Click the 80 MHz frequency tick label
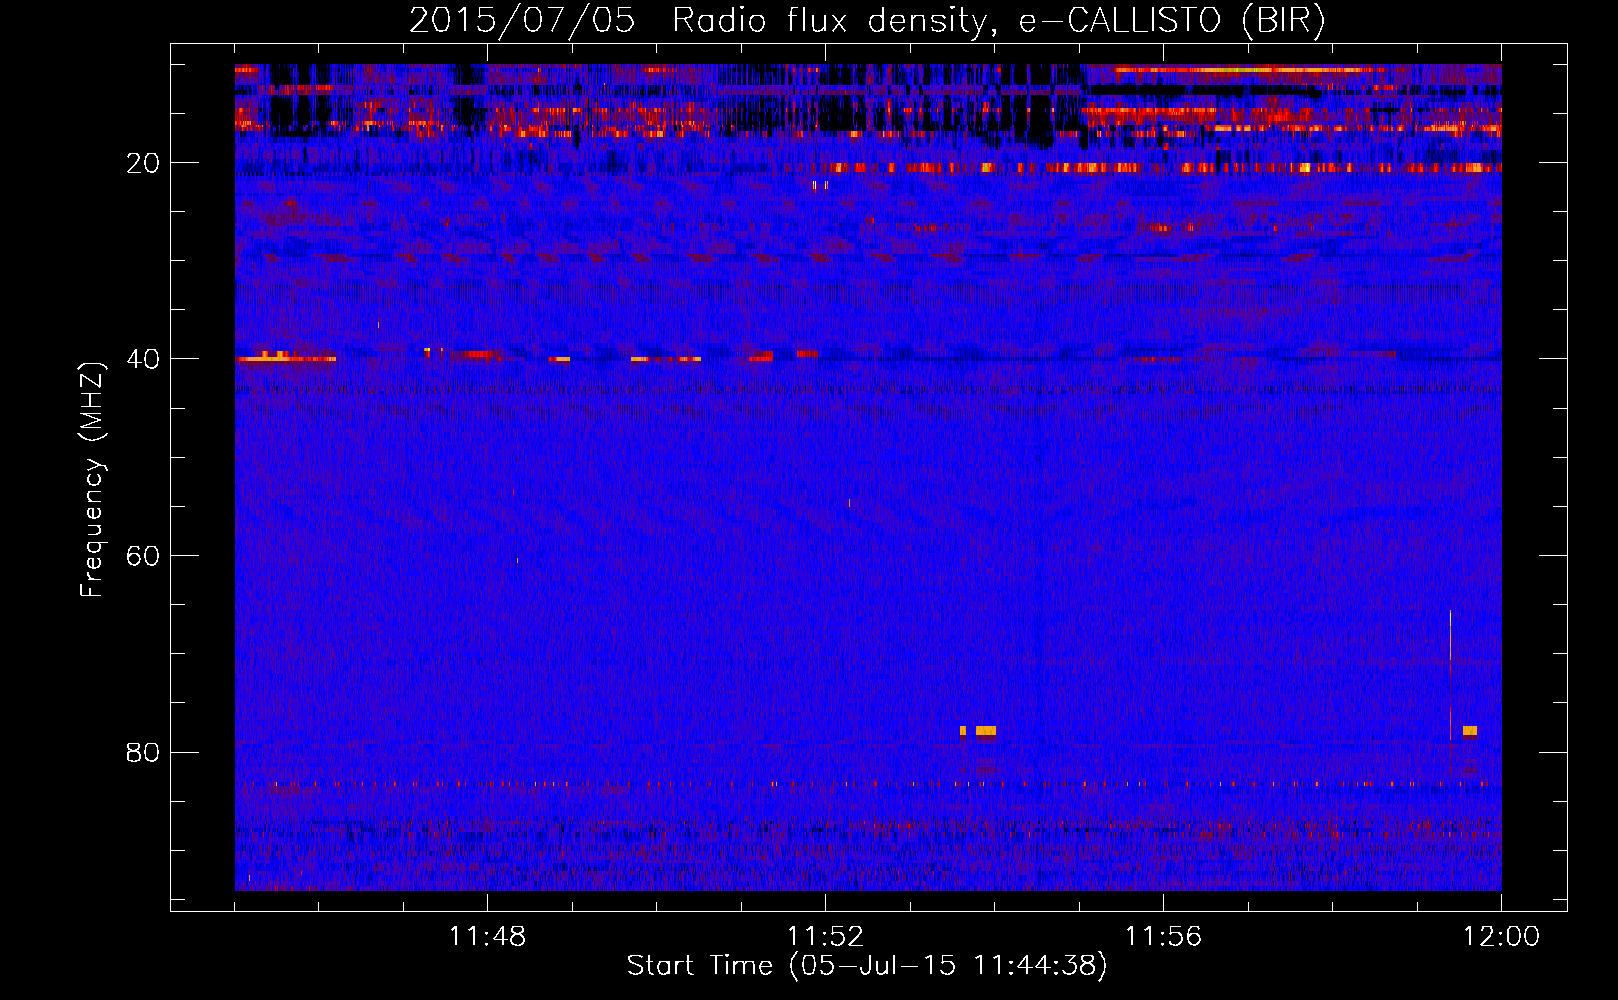Image resolution: width=1618 pixels, height=1000 pixels. (143, 752)
